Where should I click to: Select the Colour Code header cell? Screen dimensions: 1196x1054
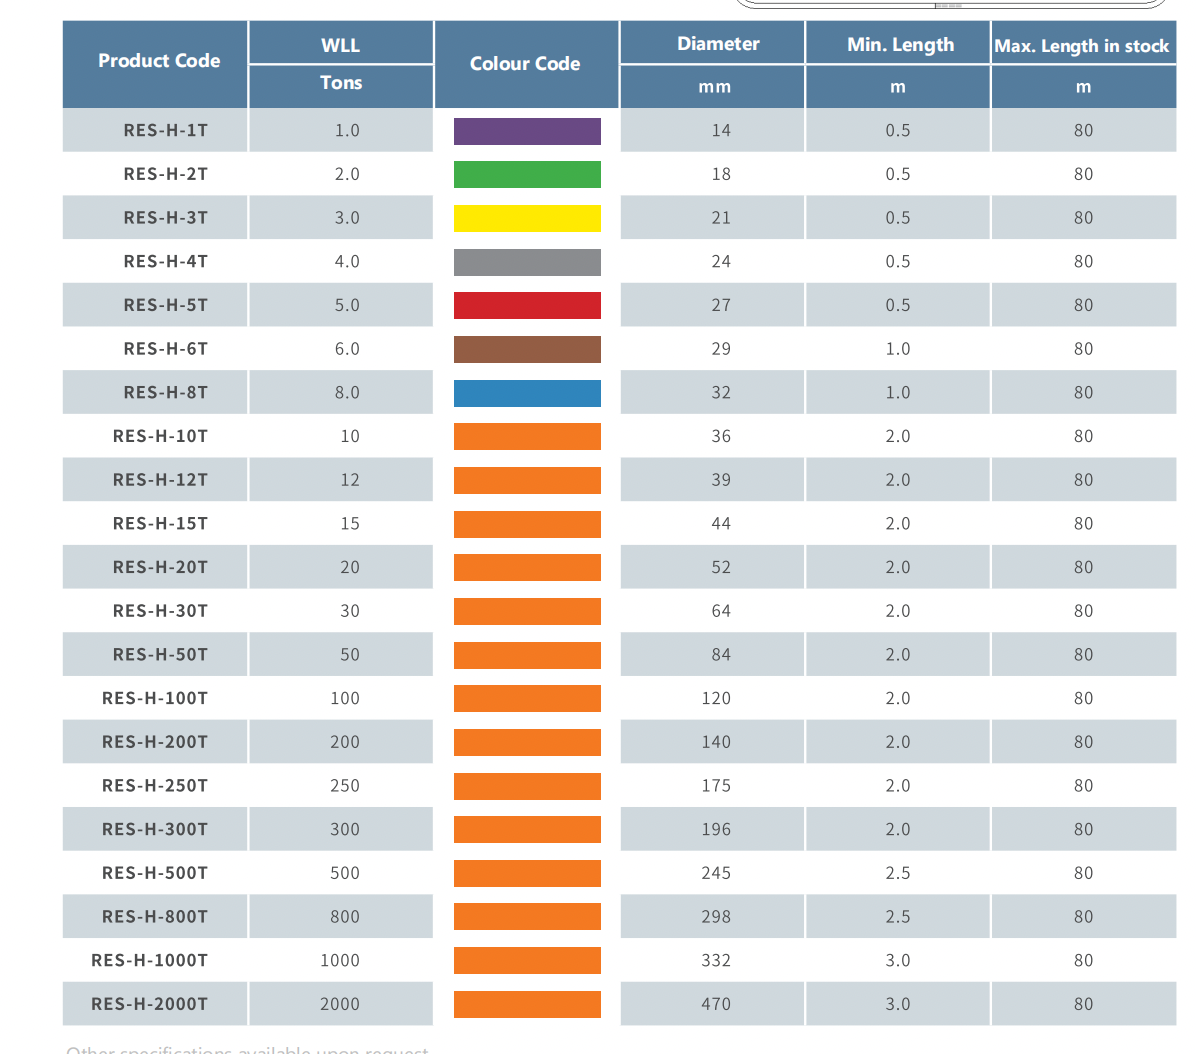(525, 64)
